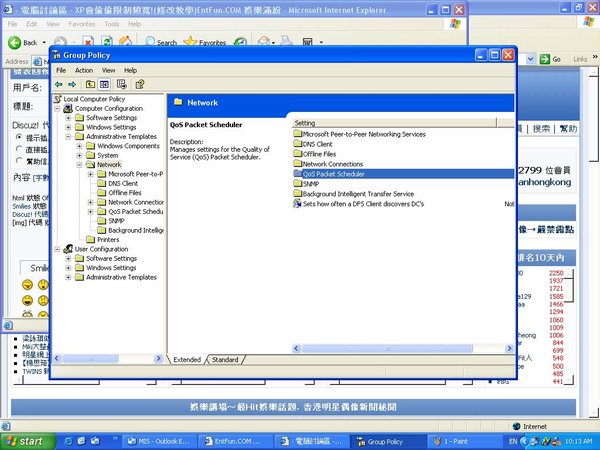Click the Export List toolbar icon
This screenshot has height=450, width=600.
click(122, 85)
